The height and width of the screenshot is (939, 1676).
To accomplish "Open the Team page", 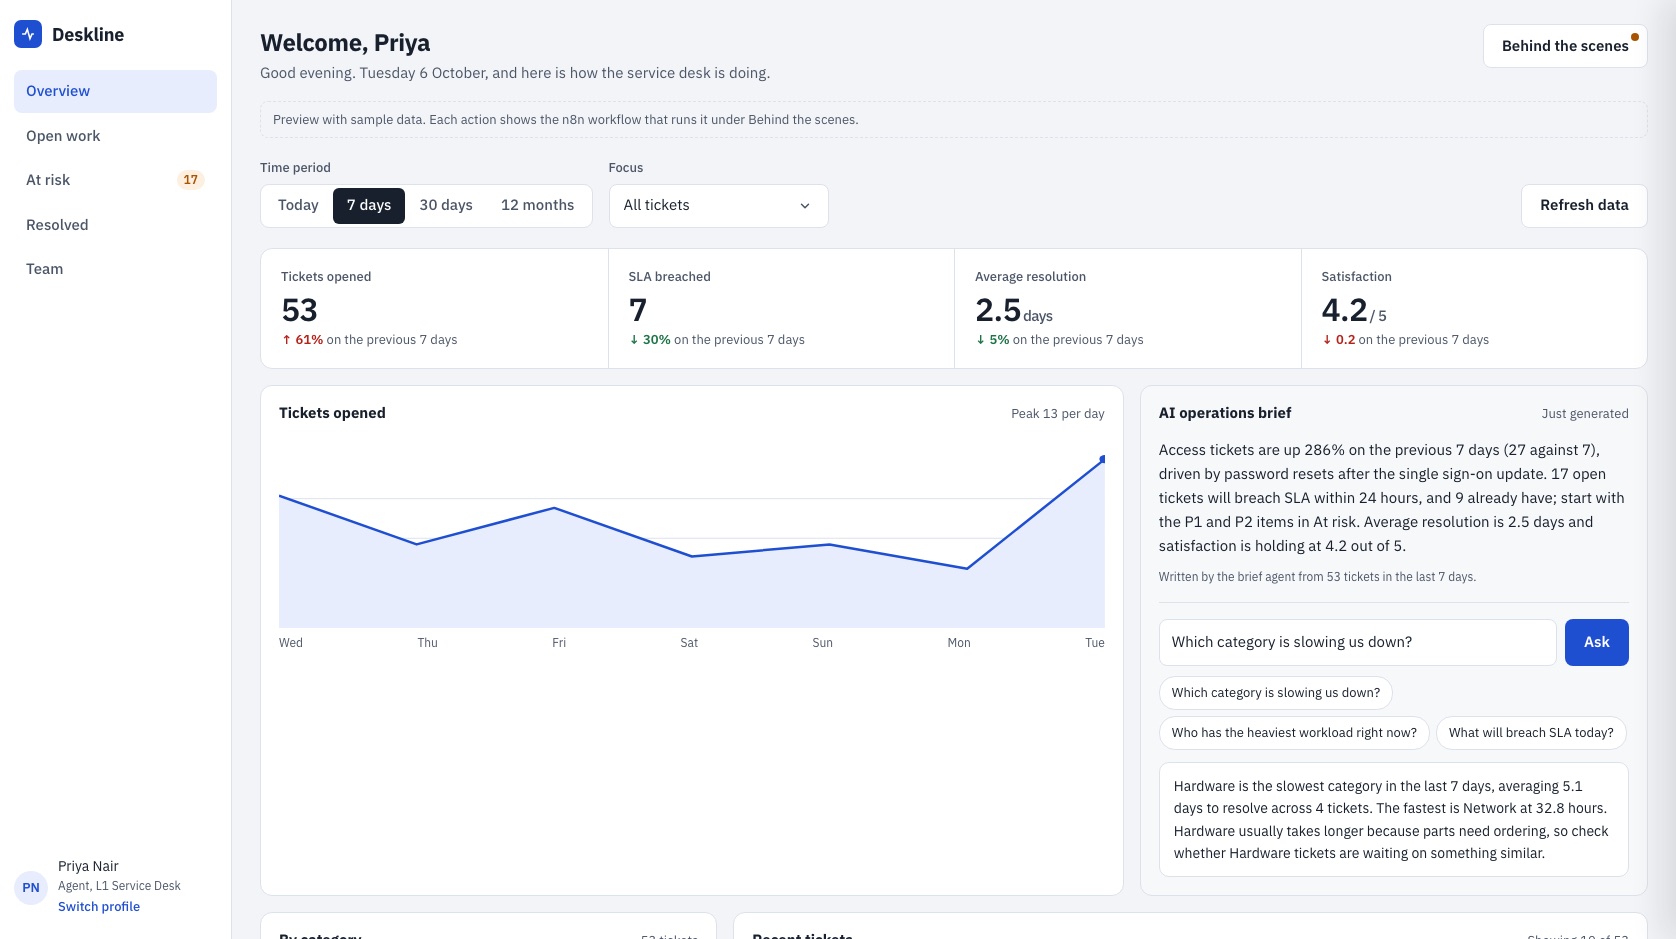I will pyautogui.click(x=115, y=269).
